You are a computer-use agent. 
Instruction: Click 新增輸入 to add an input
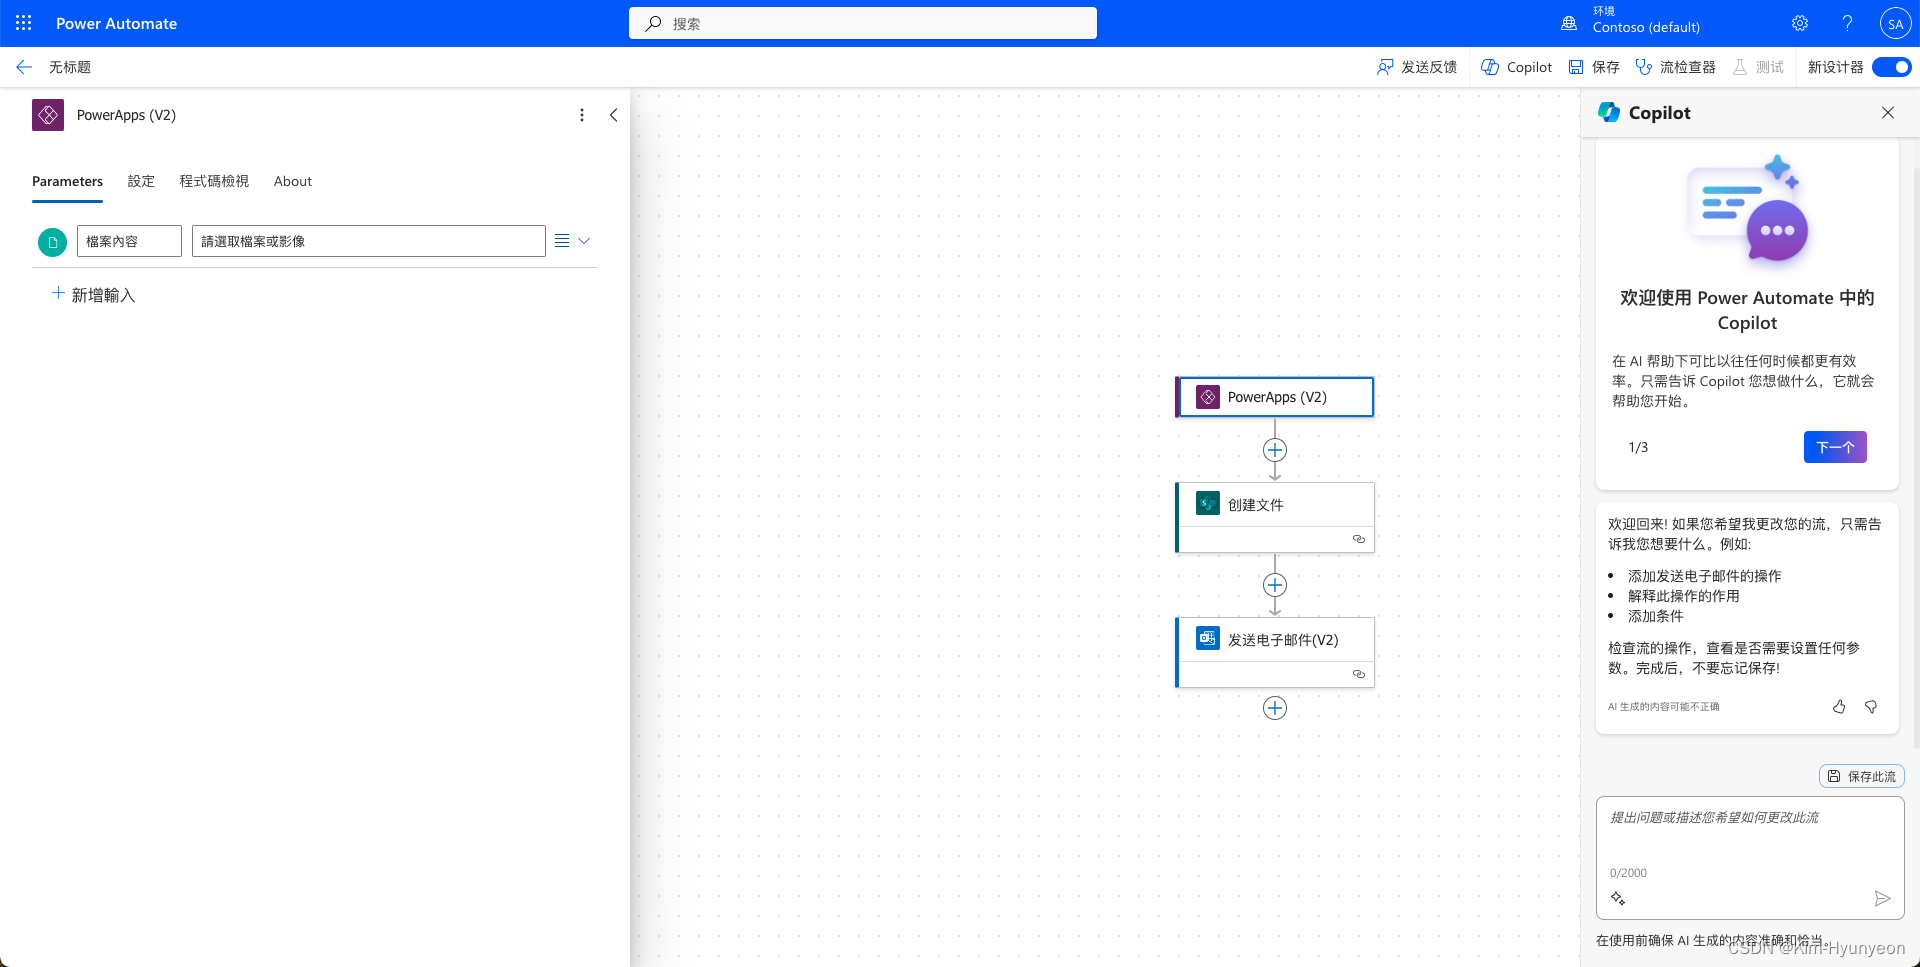point(93,295)
